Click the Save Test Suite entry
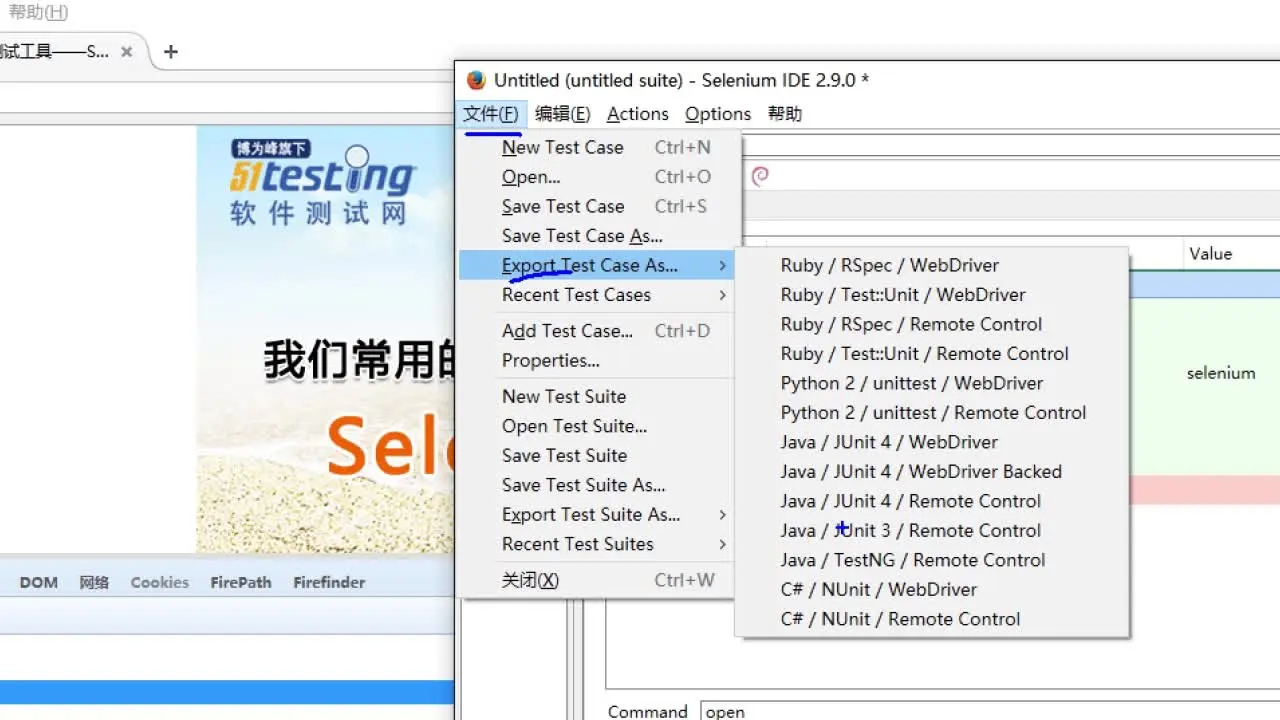The image size is (1280, 720). (598, 455)
